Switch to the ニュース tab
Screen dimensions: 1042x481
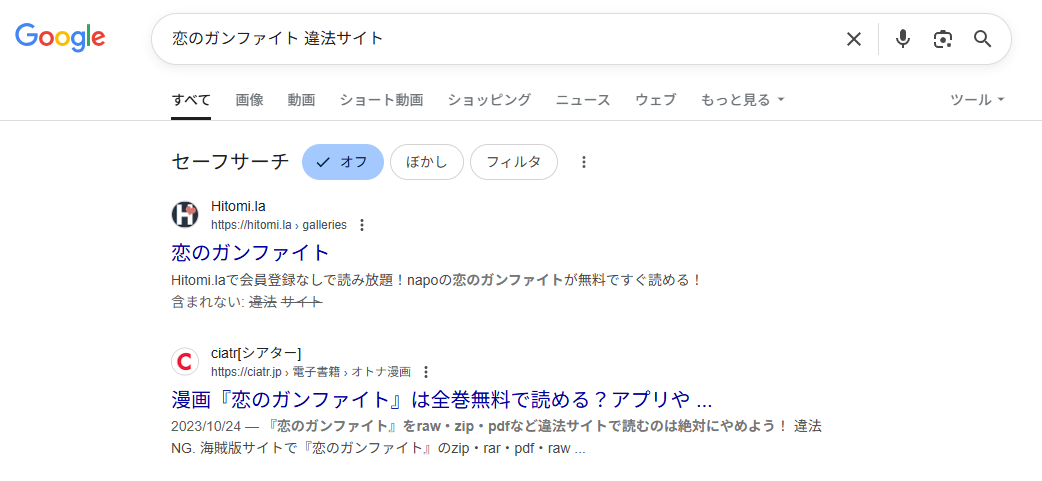tap(583, 100)
